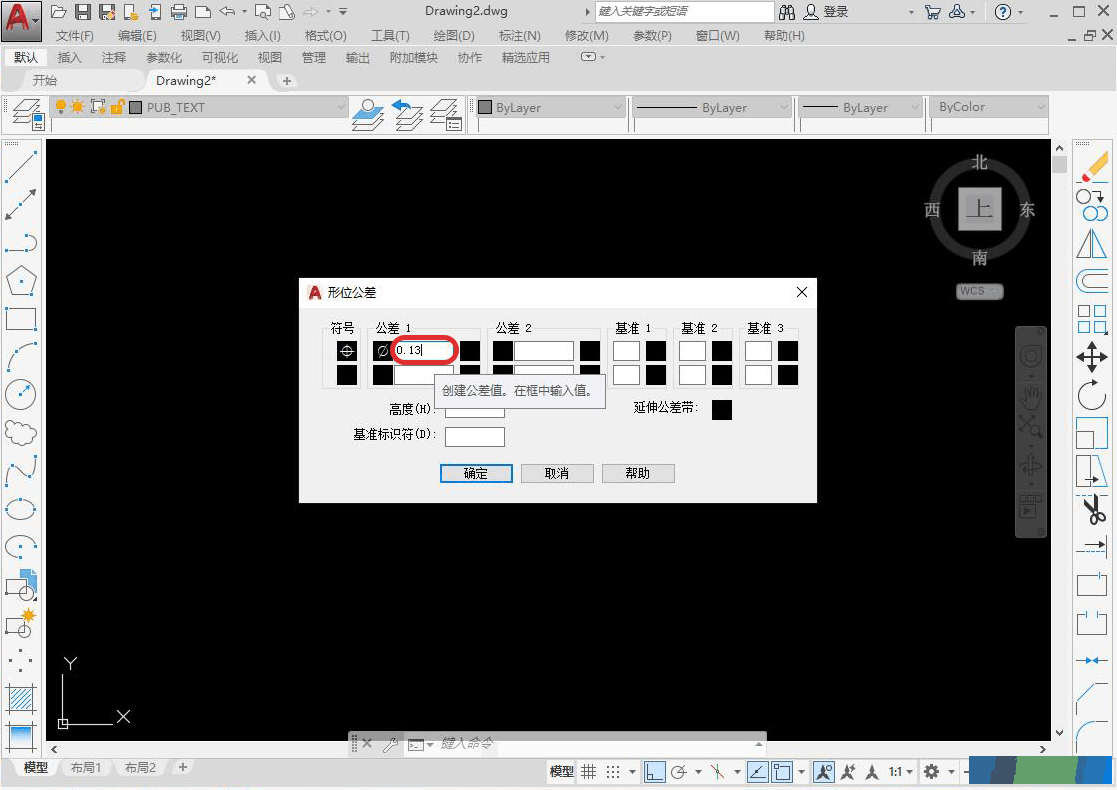Screen dimensions: 1117x790
Task: Toggle polar tracking in status bar
Action: [x=679, y=771]
